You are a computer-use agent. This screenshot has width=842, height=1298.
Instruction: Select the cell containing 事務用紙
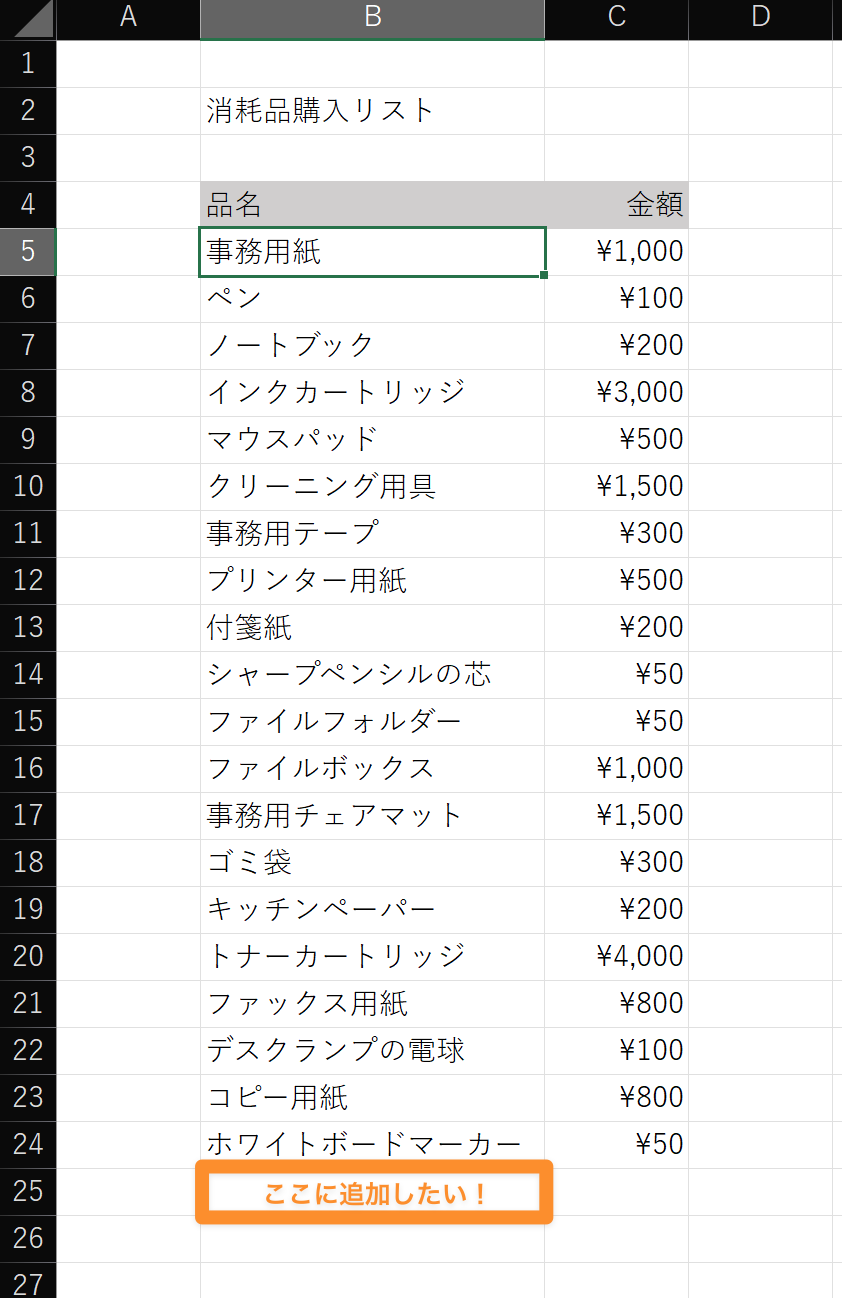click(x=372, y=251)
